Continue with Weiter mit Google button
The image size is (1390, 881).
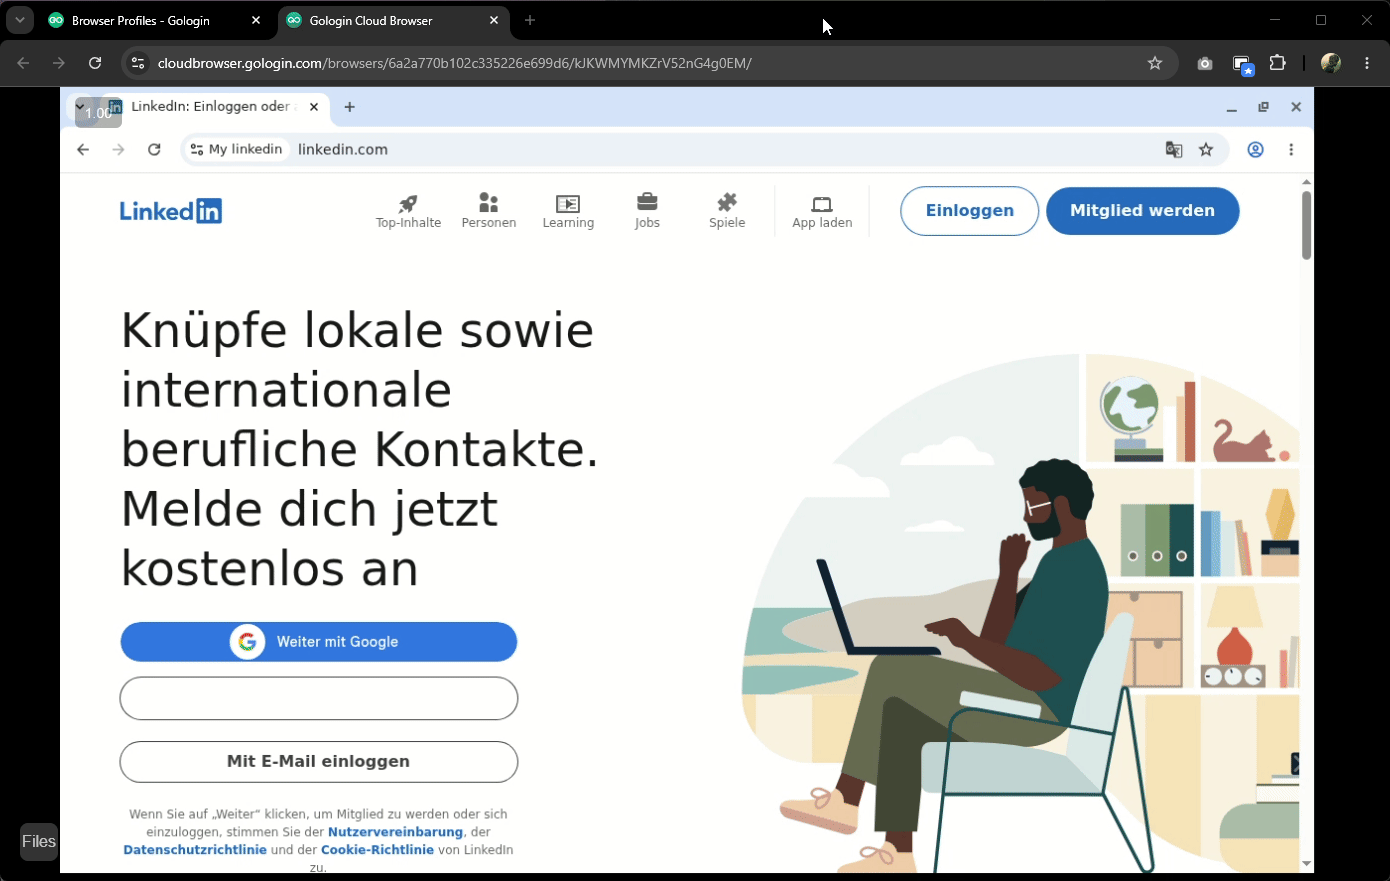coord(319,642)
